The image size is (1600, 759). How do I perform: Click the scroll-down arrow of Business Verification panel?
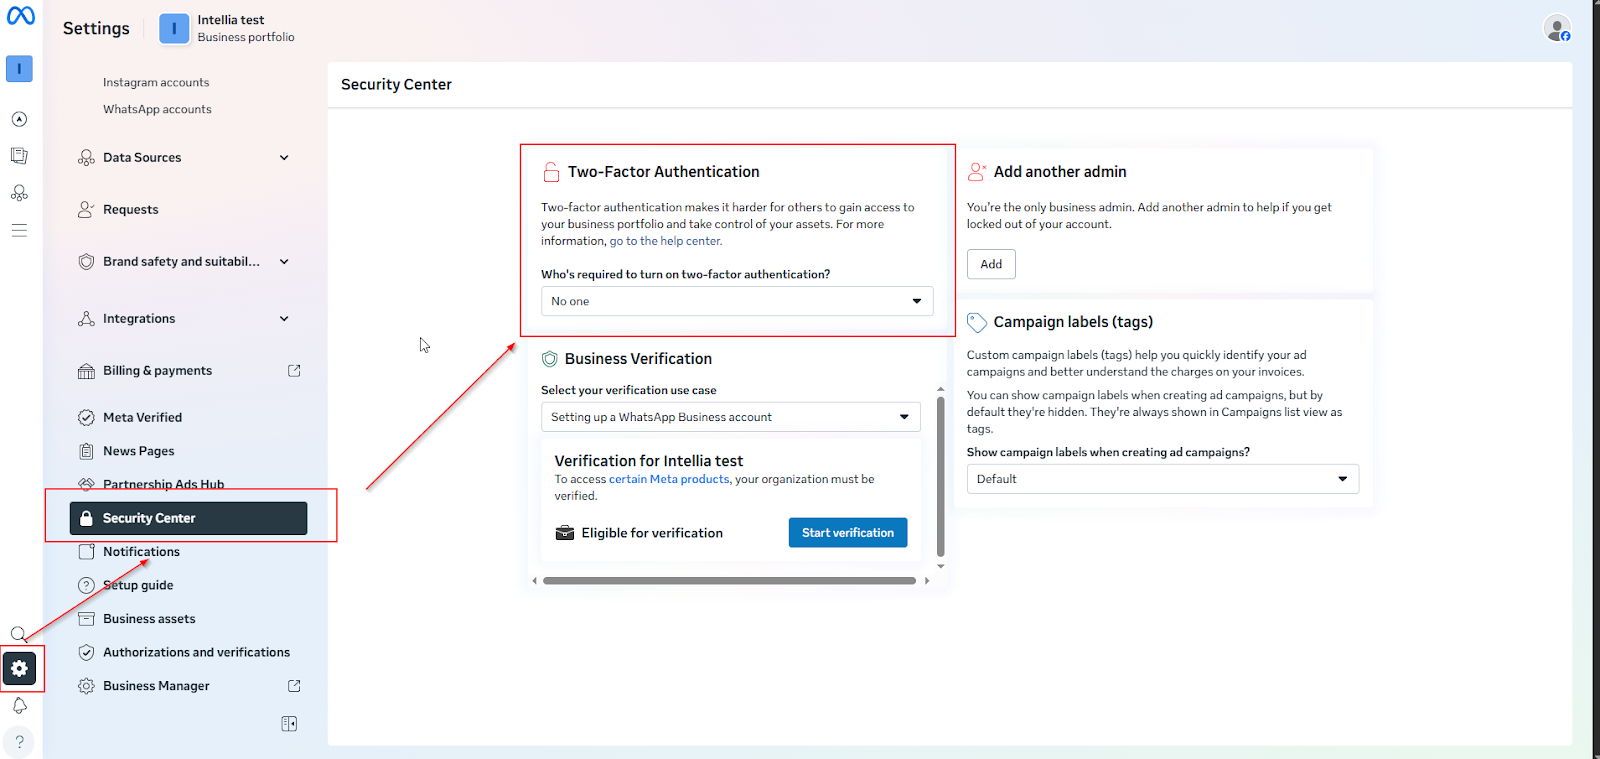point(941,567)
